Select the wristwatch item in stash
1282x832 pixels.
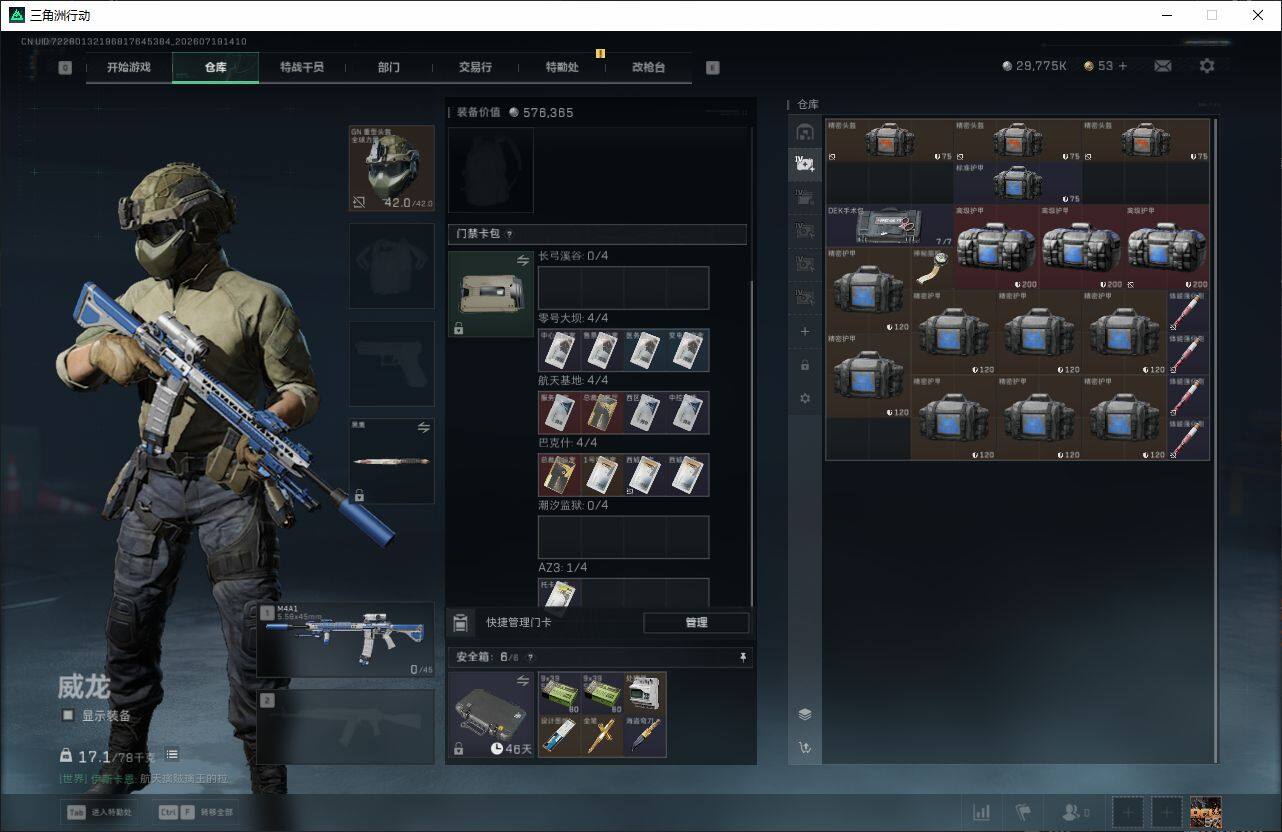point(932,268)
